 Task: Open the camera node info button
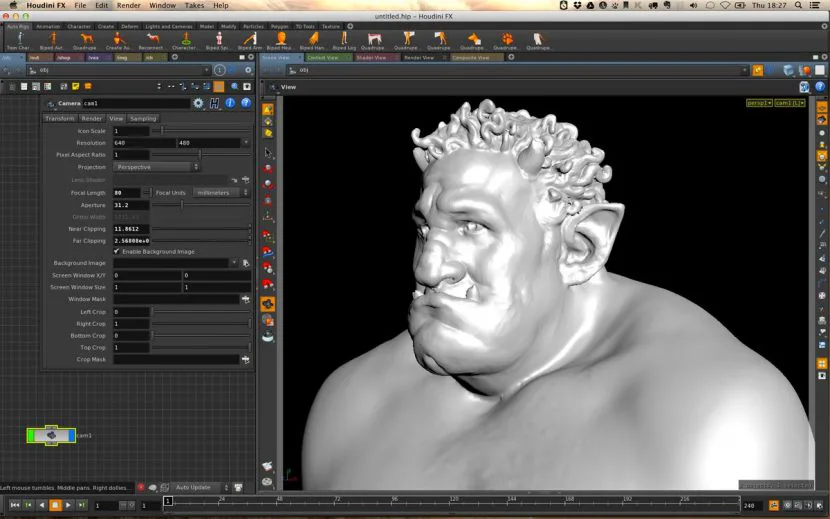pos(230,103)
